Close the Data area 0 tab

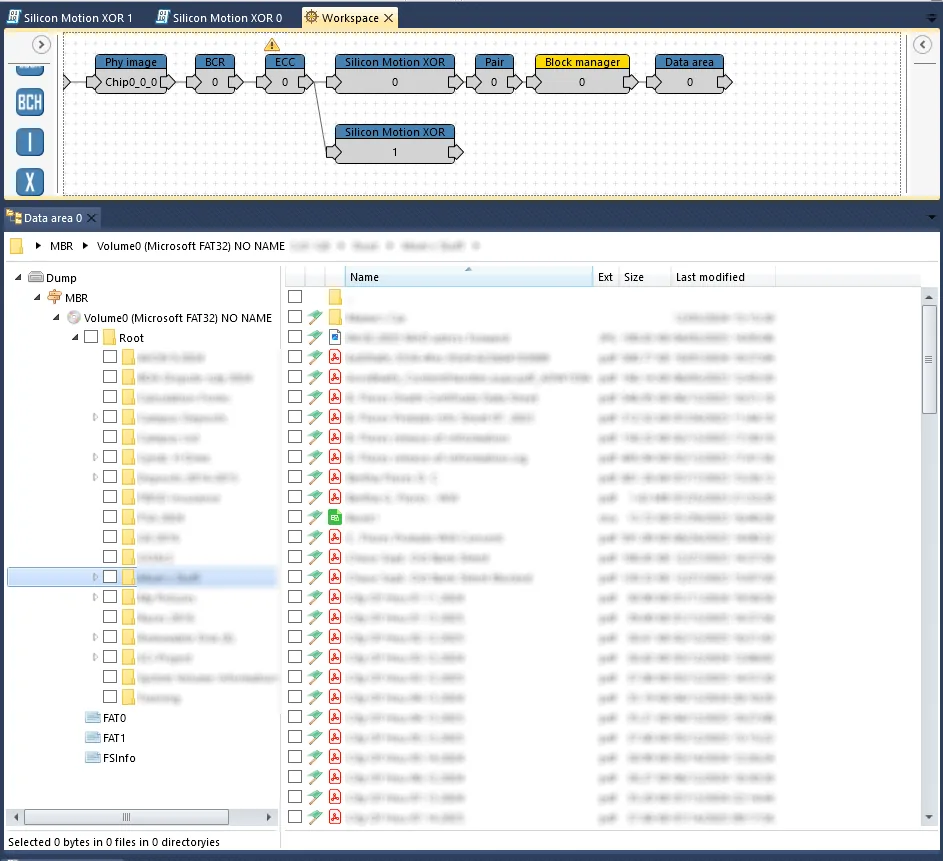tap(91, 218)
